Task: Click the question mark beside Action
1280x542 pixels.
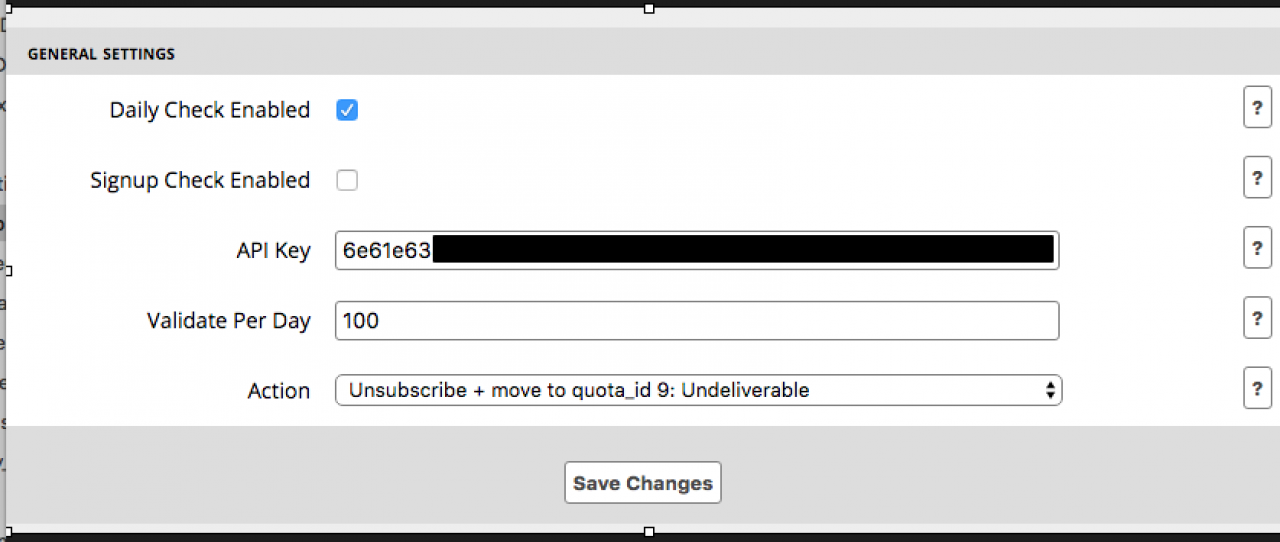Action: click(1257, 388)
